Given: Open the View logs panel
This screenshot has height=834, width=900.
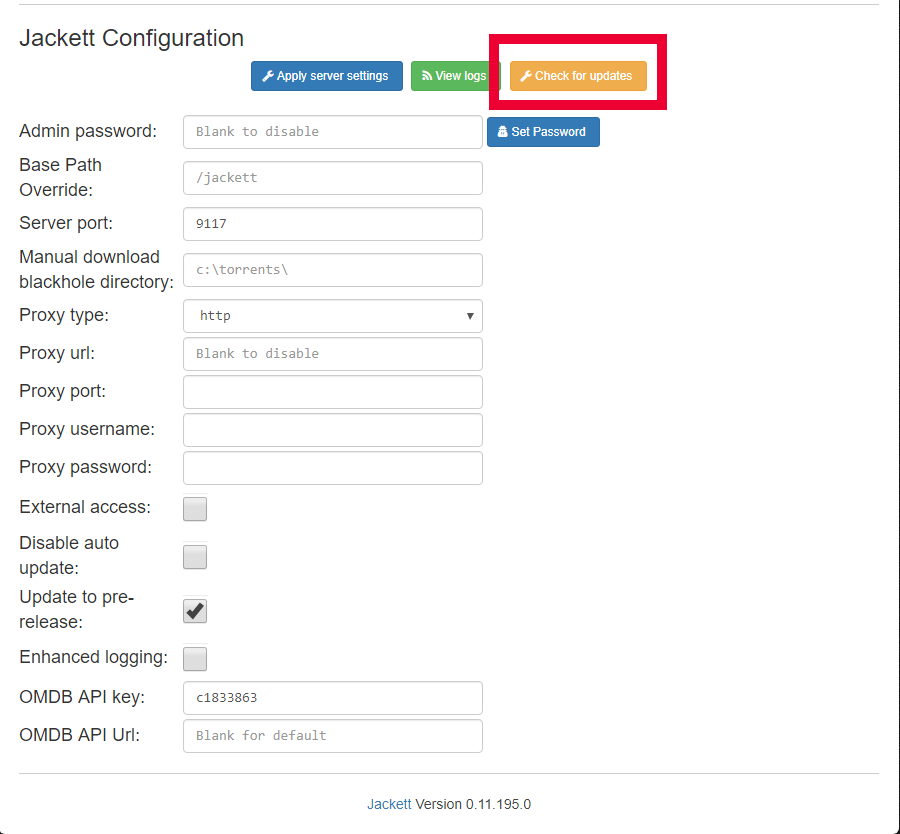Looking at the screenshot, I should coord(450,75).
